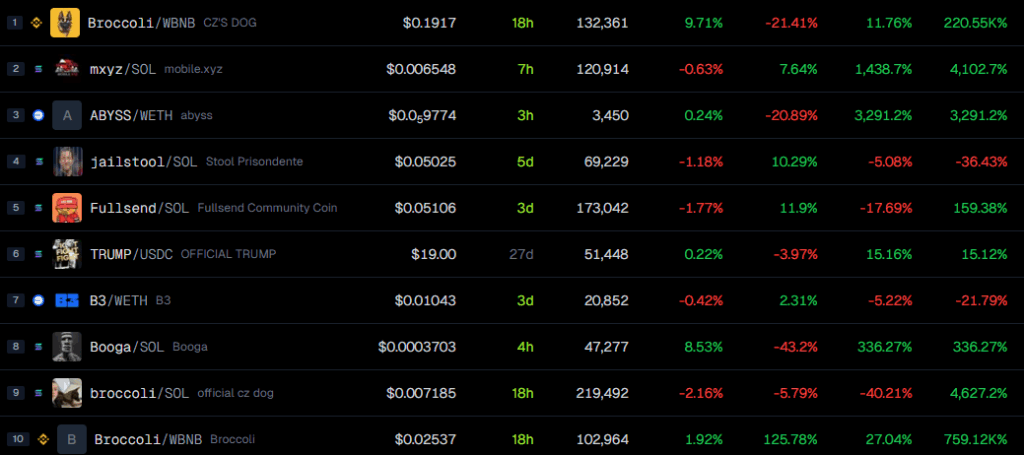Click the Base chain icon beside B3
The image size is (1024, 455).
(38, 301)
